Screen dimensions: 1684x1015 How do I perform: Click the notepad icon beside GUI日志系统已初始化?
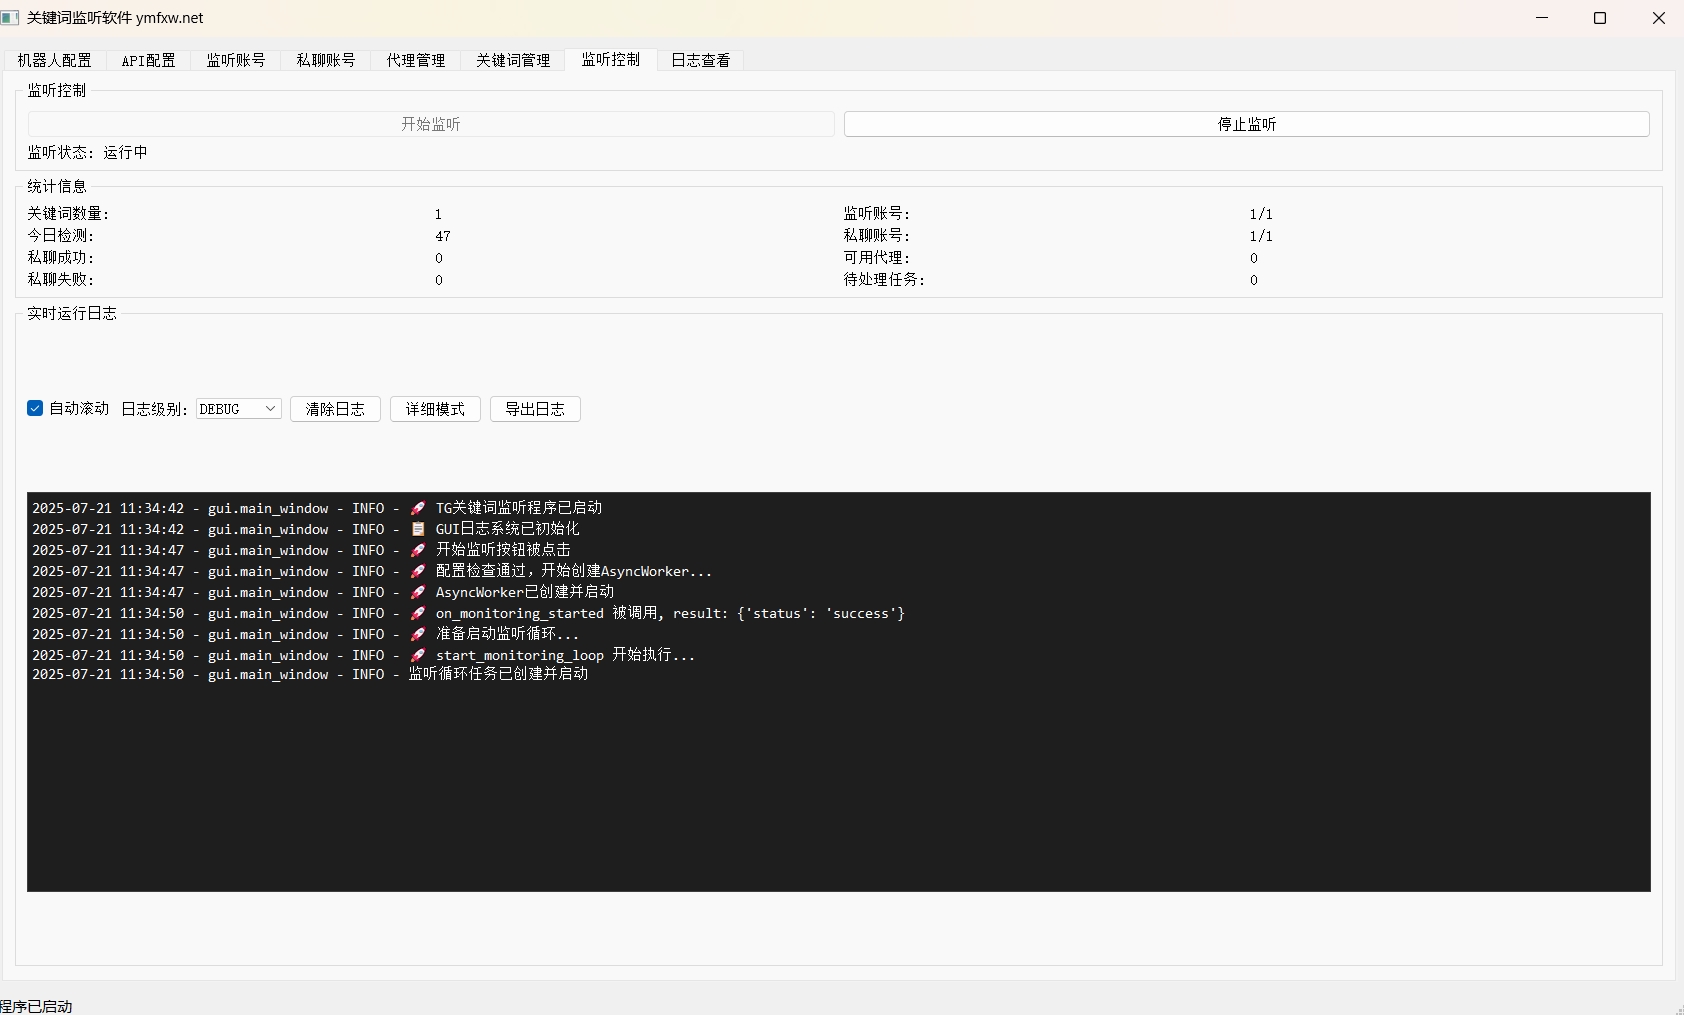click(x=418, y=529)
